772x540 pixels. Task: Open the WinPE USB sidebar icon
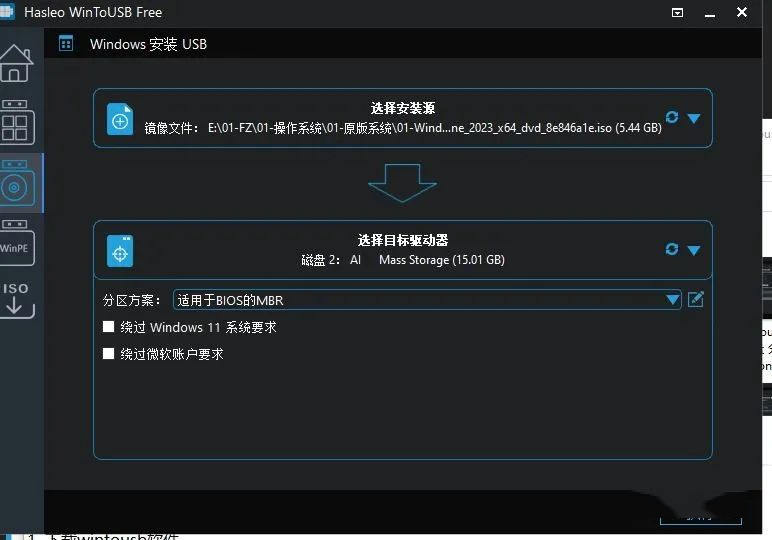coord(17,243)
